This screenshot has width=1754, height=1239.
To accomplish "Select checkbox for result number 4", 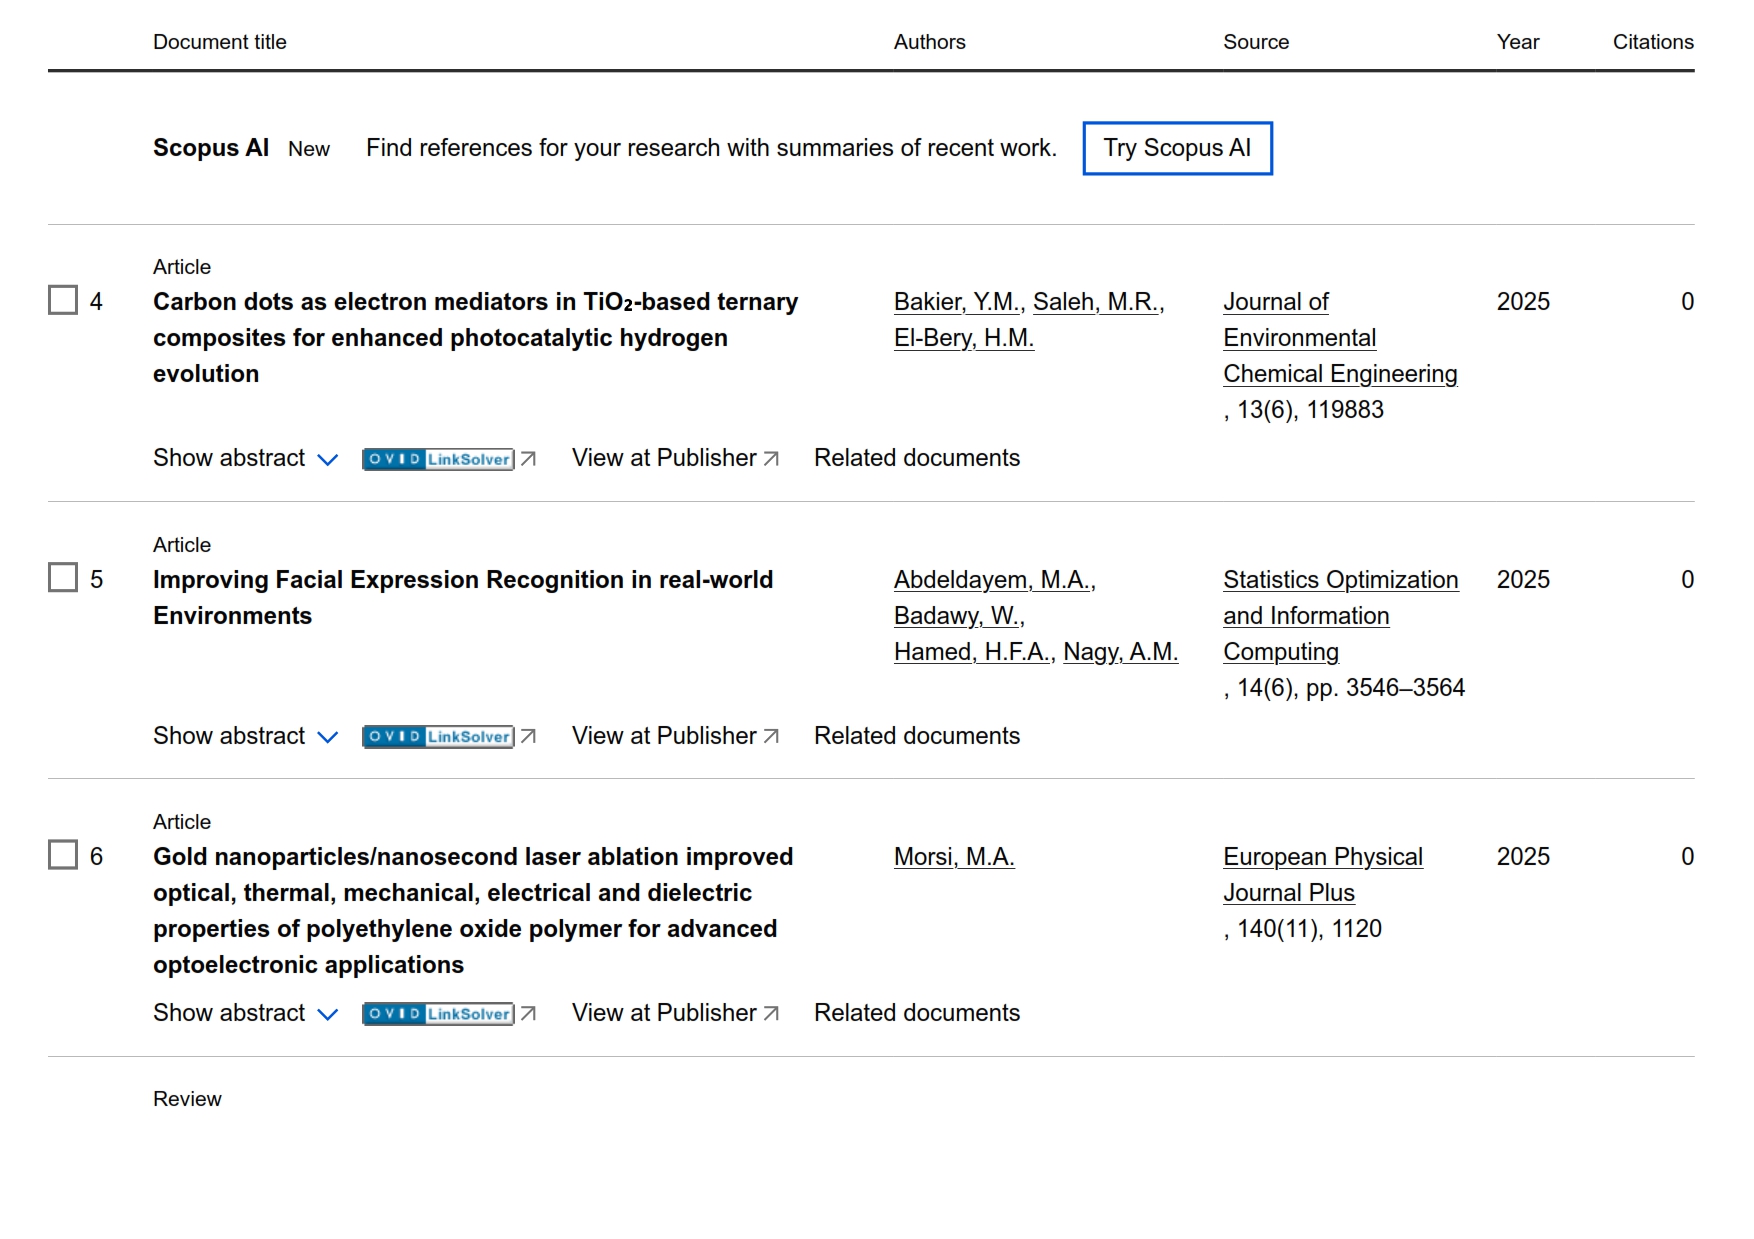I will (63, 301).
